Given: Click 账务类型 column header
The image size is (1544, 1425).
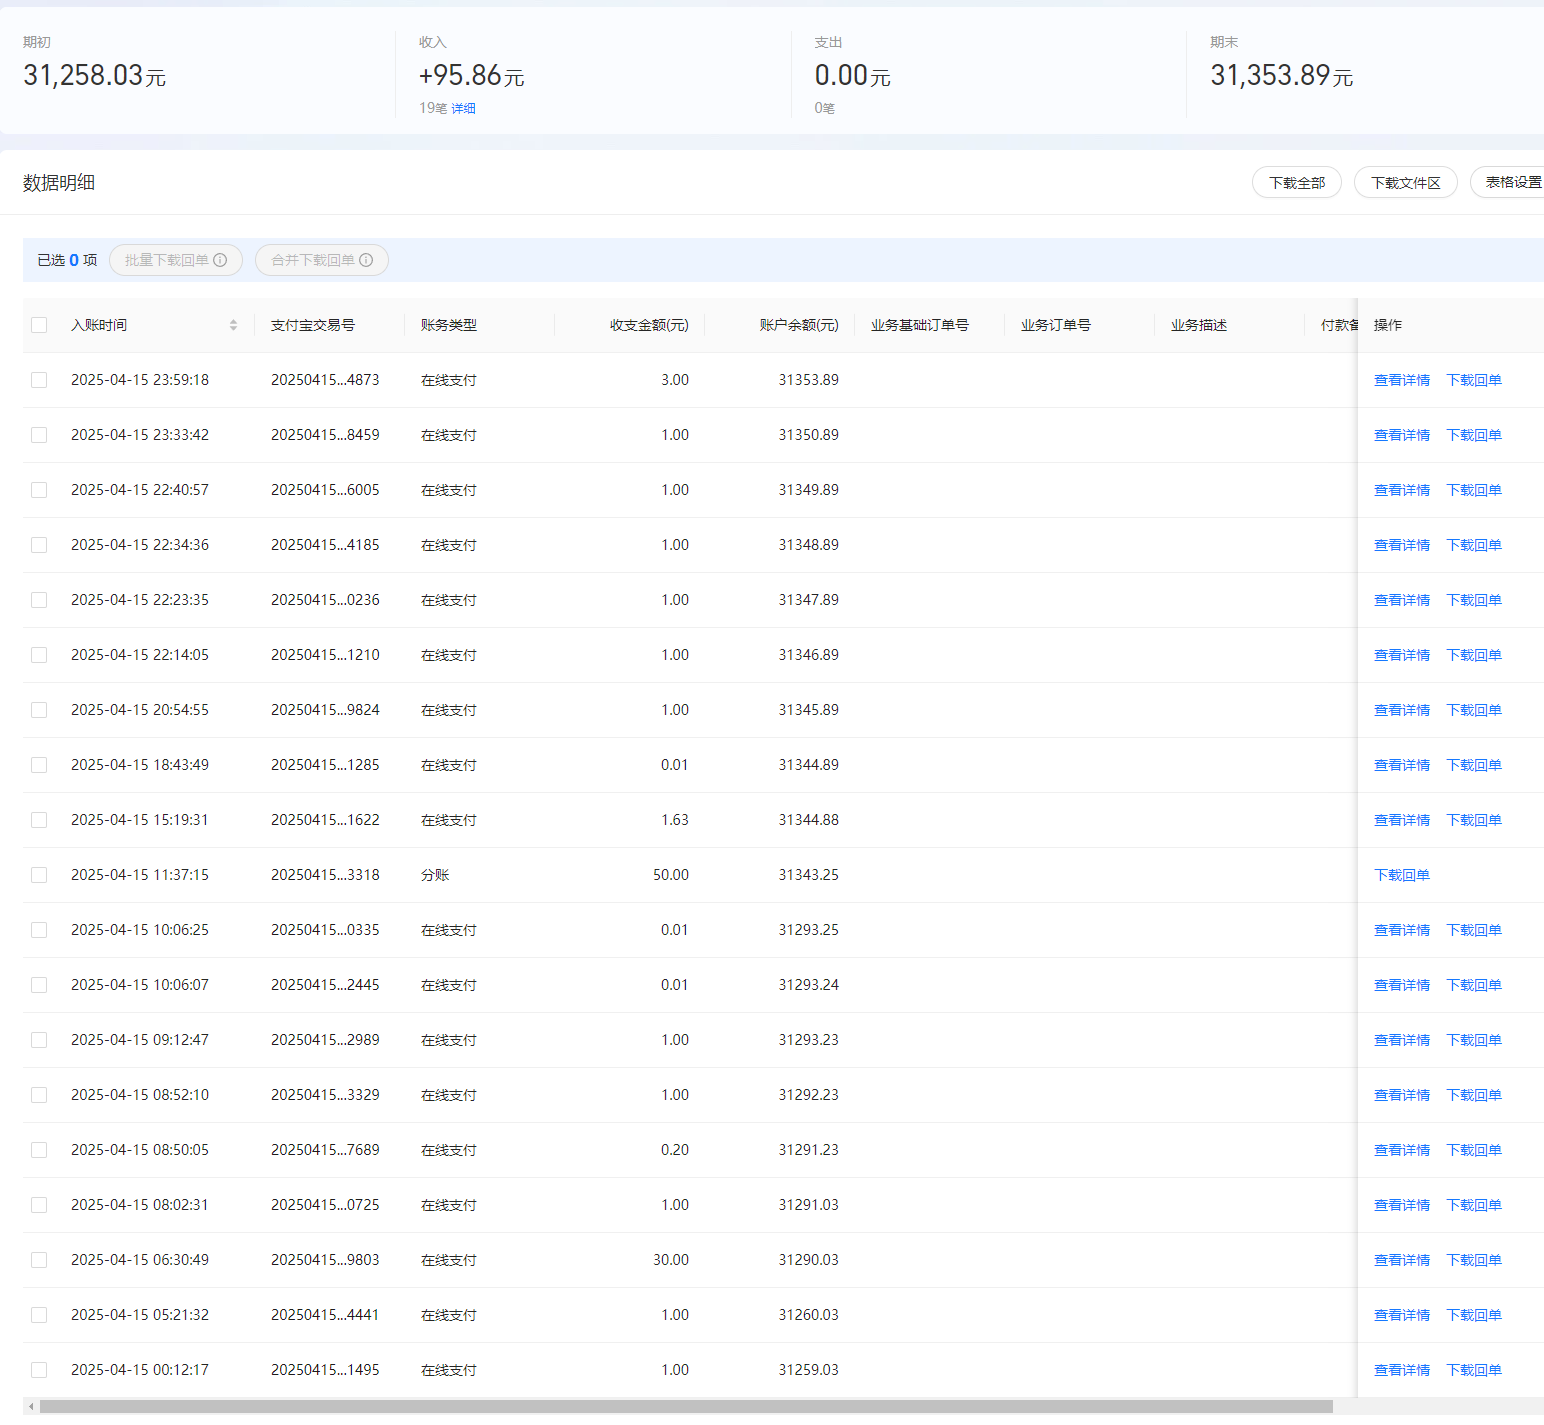Looking at the screenshot, I should click(x=449, y=325).
